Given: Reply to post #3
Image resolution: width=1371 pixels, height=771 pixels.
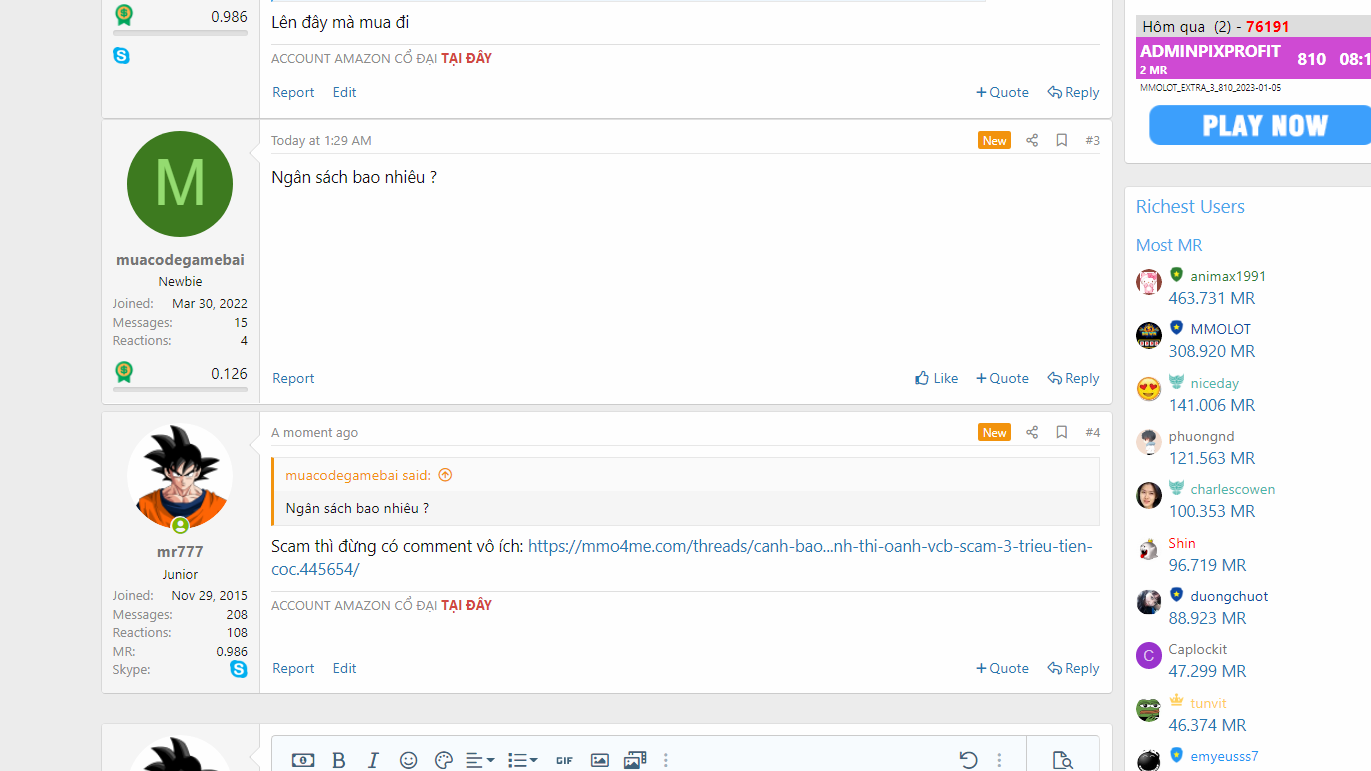Looking at the screenshot, I should click(x=1074, y=378).
